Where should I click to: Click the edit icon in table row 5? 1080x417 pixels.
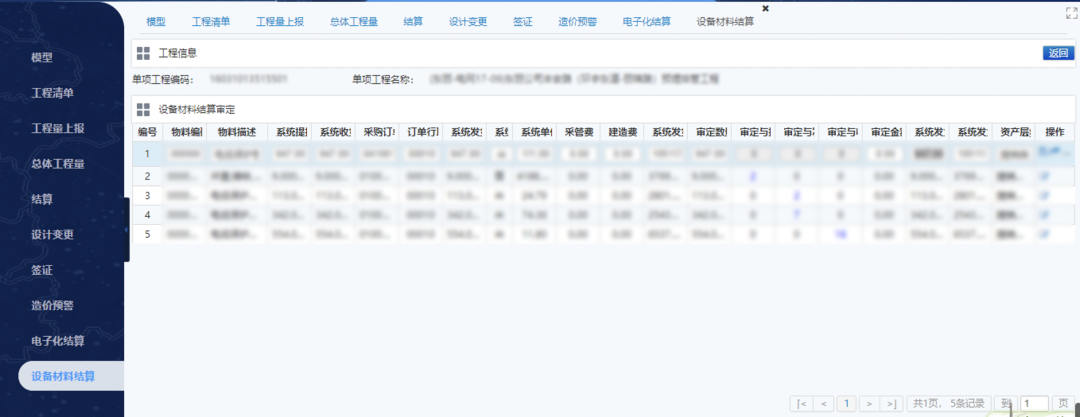coord(1044,234)
